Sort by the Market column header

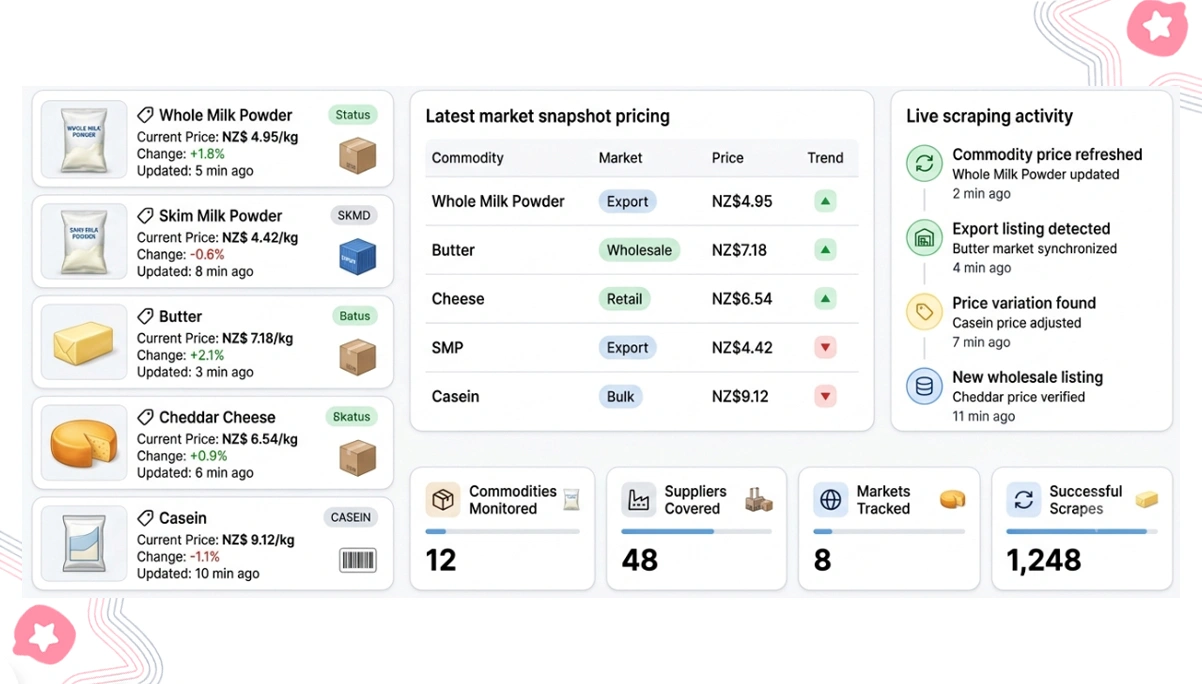pos(620,158)
